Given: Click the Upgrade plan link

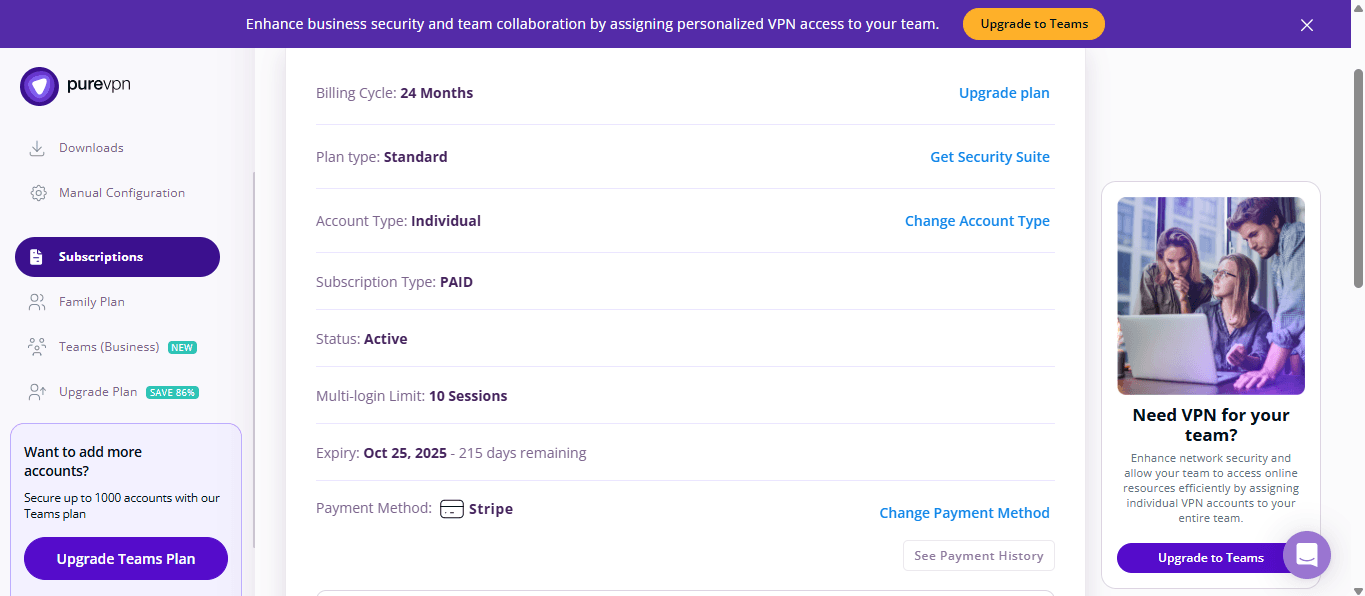Looking at the screenshot, I should pyautogui.click(x=1004, y=93).
